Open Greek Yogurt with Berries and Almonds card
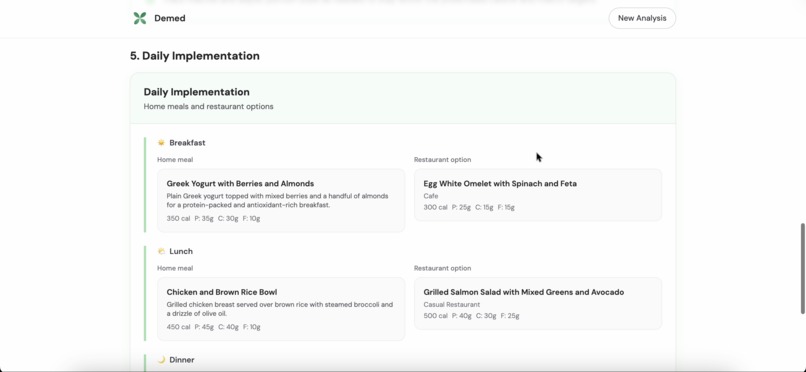The width and height of the screenshot is (806, 372). (x=281, y=200)
